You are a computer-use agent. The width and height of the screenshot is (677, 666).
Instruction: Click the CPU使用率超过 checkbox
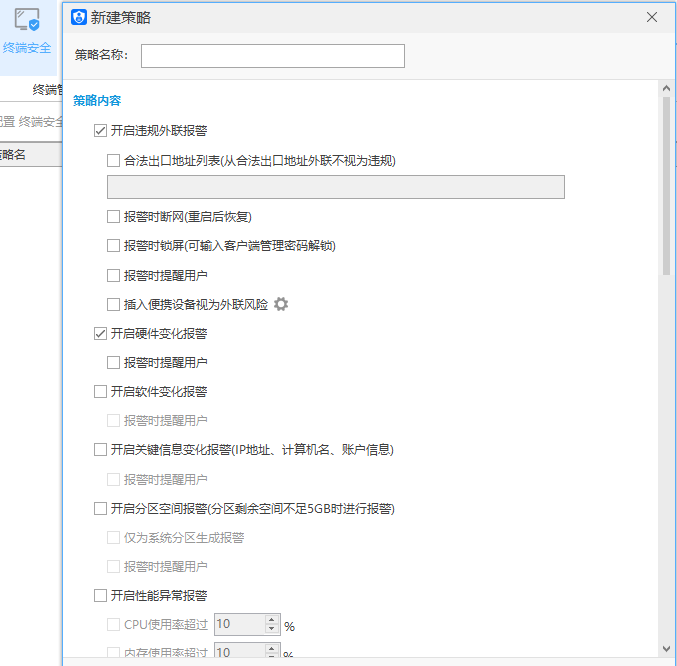coord(114,624)
